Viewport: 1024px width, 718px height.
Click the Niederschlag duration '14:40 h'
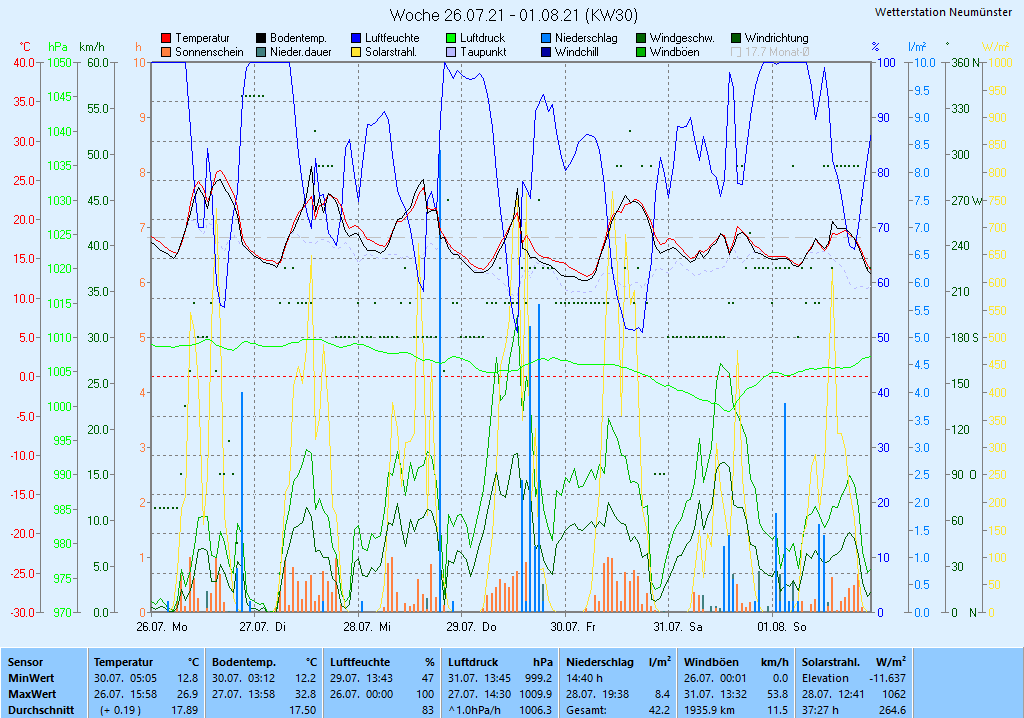click(x=584, y=679)
